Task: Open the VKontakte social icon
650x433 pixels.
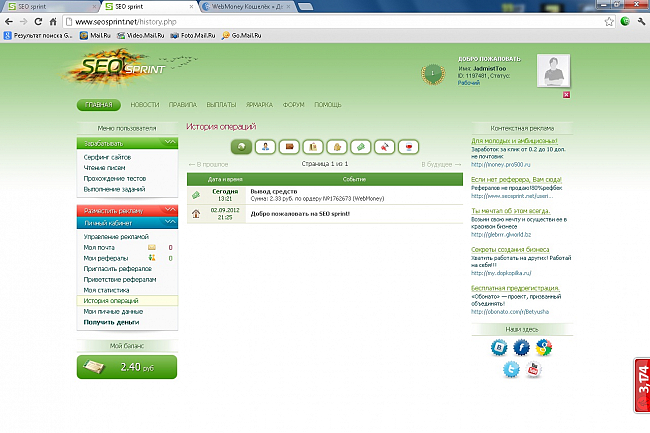Action: (x=499, y=347)
